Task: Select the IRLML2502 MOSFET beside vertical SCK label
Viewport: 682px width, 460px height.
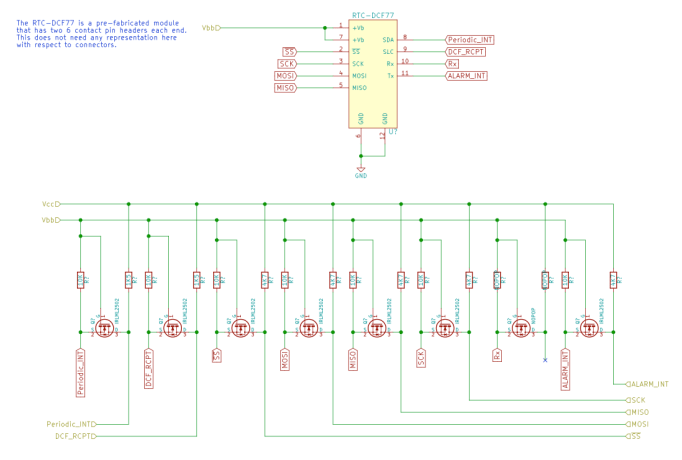Action: click(x=445, y=328)
